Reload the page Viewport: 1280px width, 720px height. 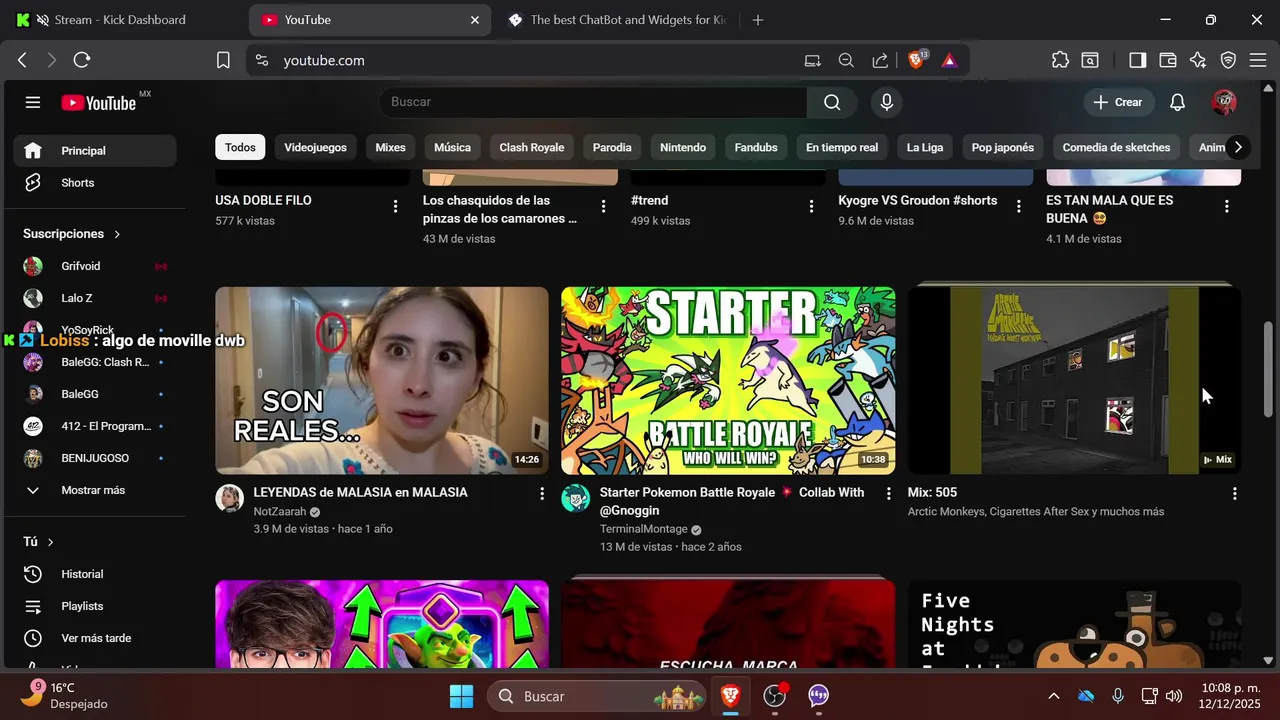[x=82, y=60]
